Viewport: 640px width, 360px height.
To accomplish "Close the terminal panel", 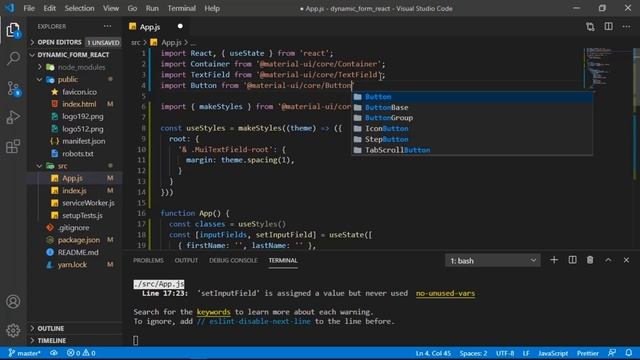I will pyautogui.click(x=626, y=260).
